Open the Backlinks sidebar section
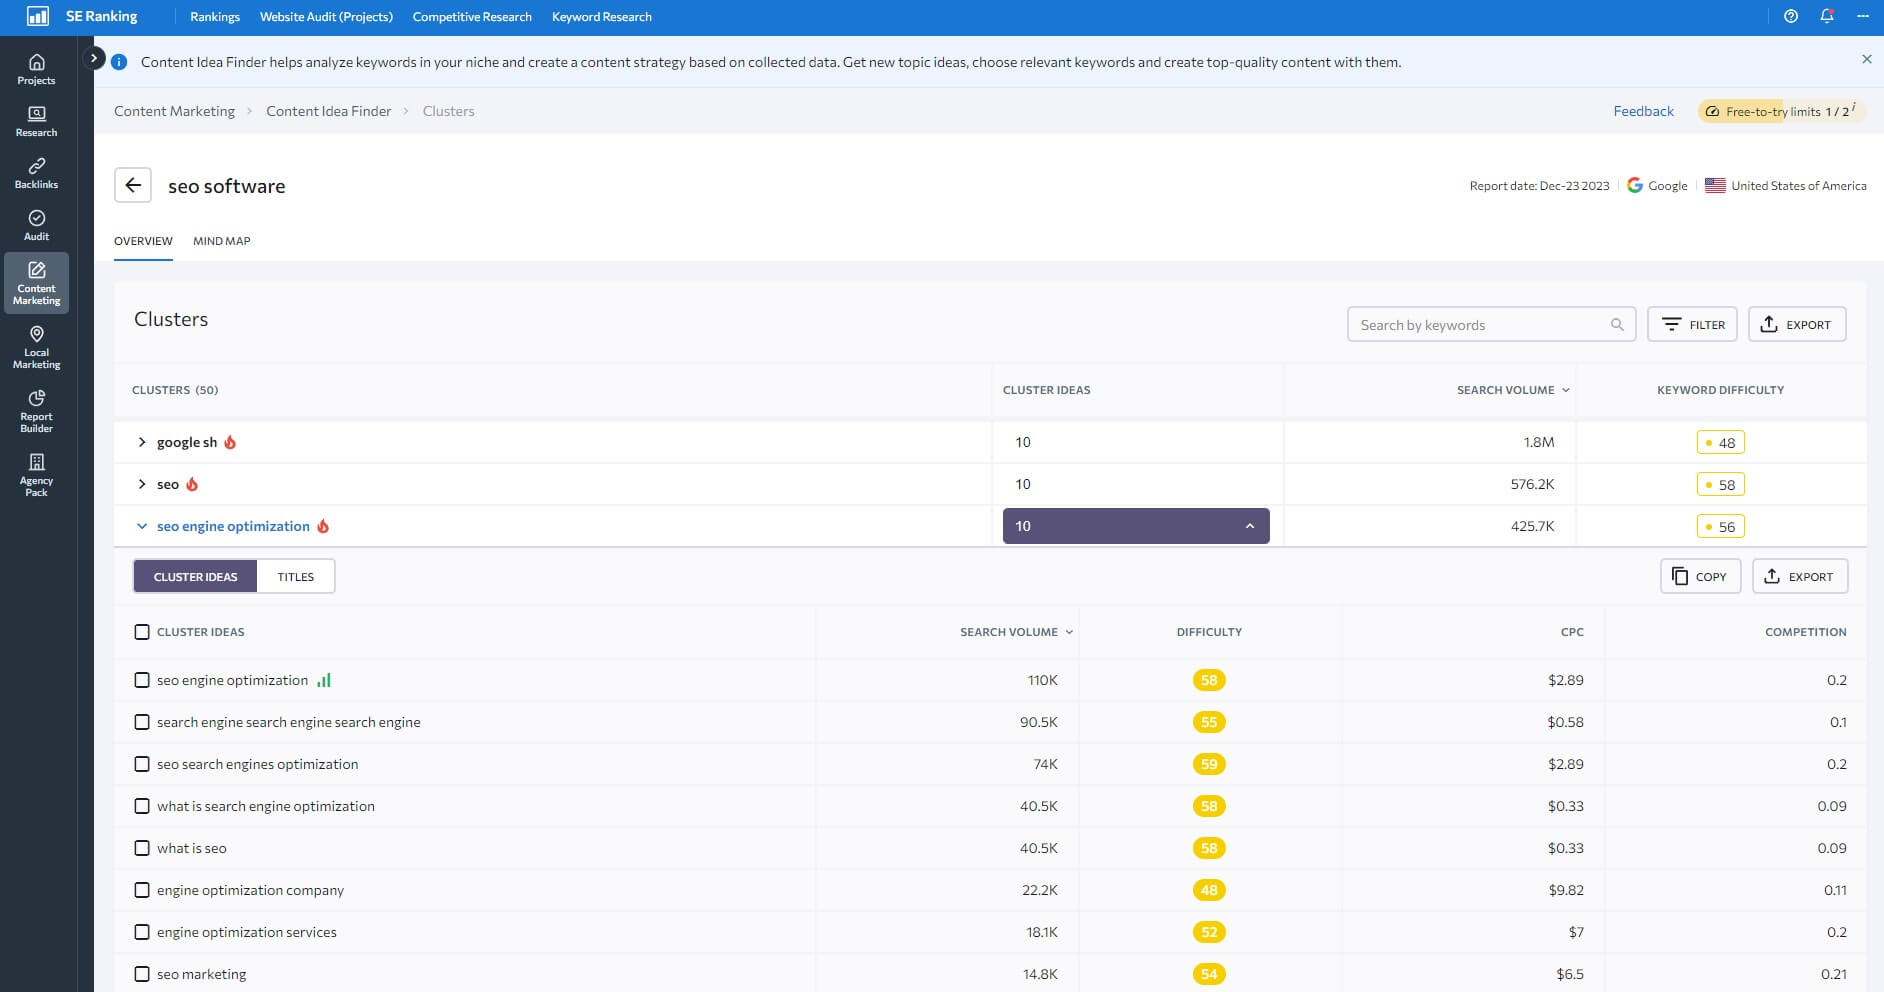Image resolution: width=1884 pixels, height=992 pixels. coord(36,173)
